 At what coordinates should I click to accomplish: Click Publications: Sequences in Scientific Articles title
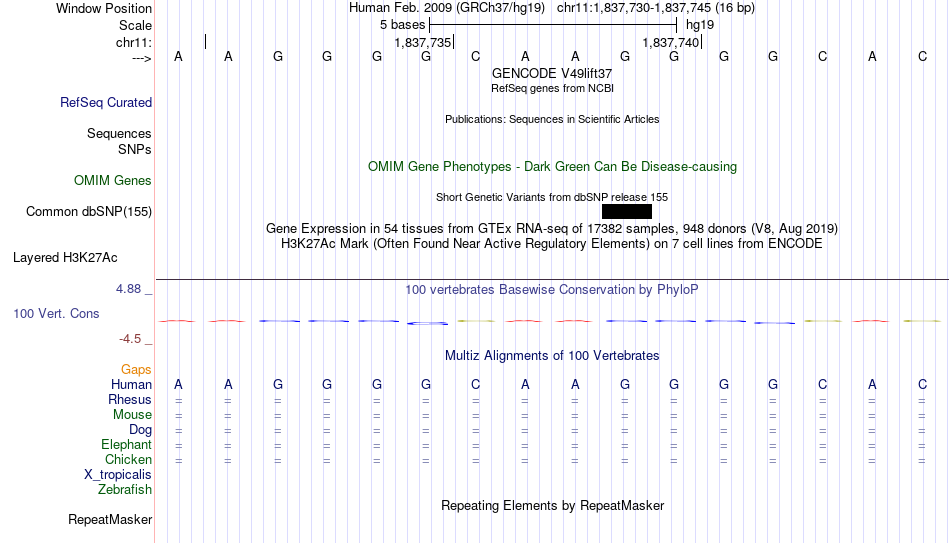[x=552, y=119]
